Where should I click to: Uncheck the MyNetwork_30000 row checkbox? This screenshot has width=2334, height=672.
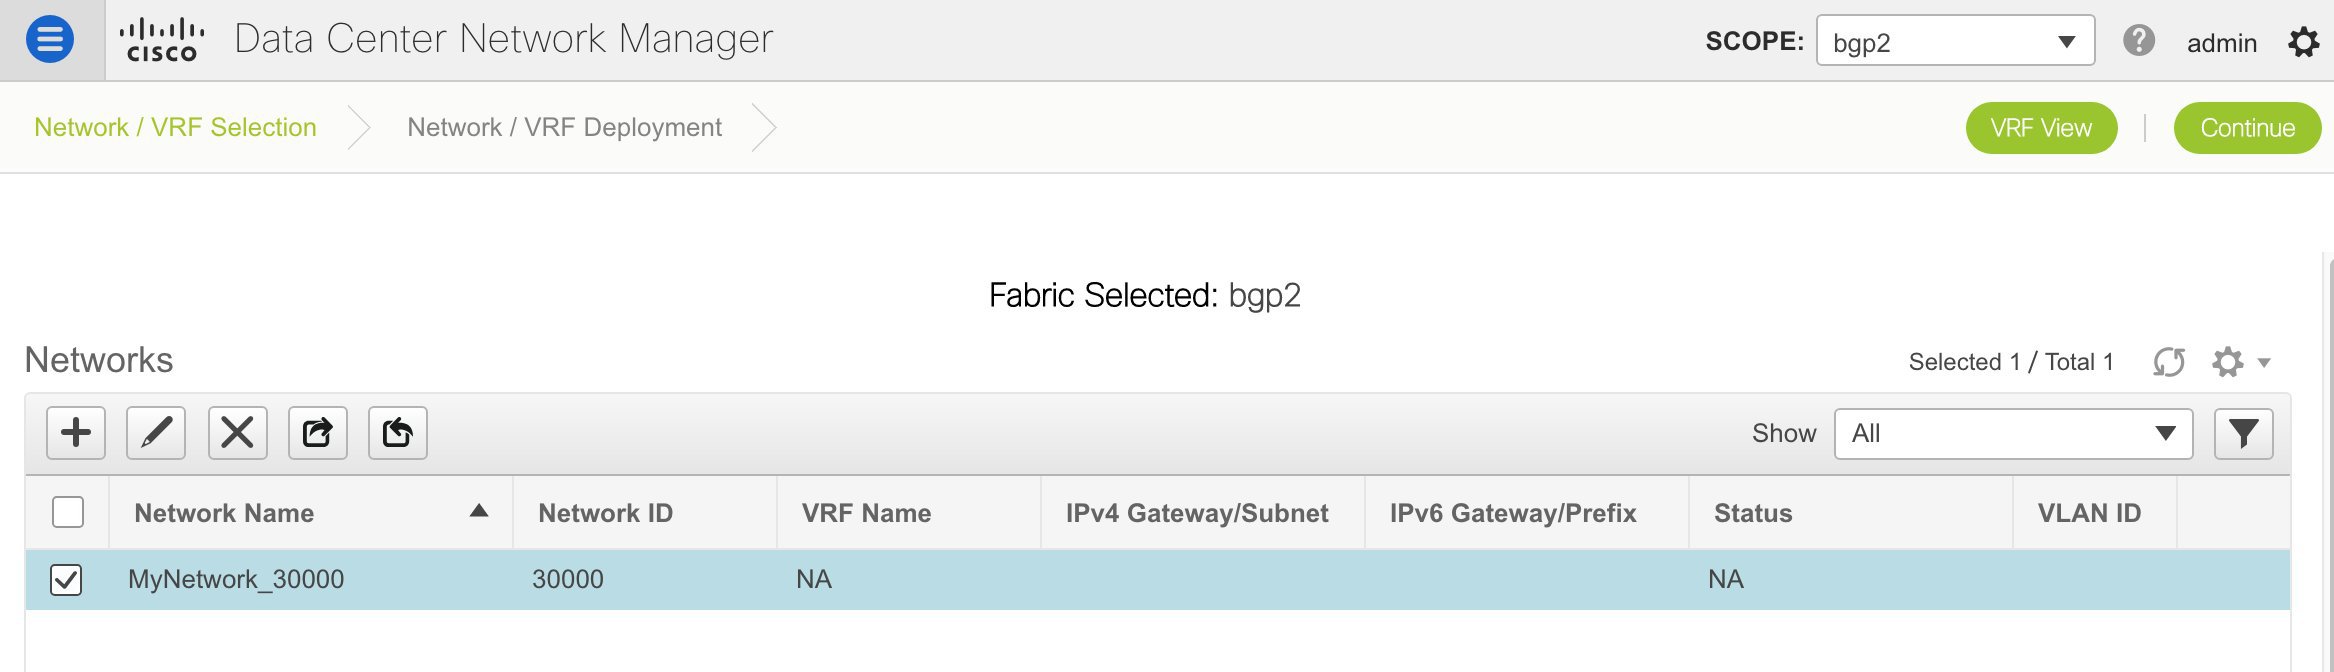coord(66,579)
